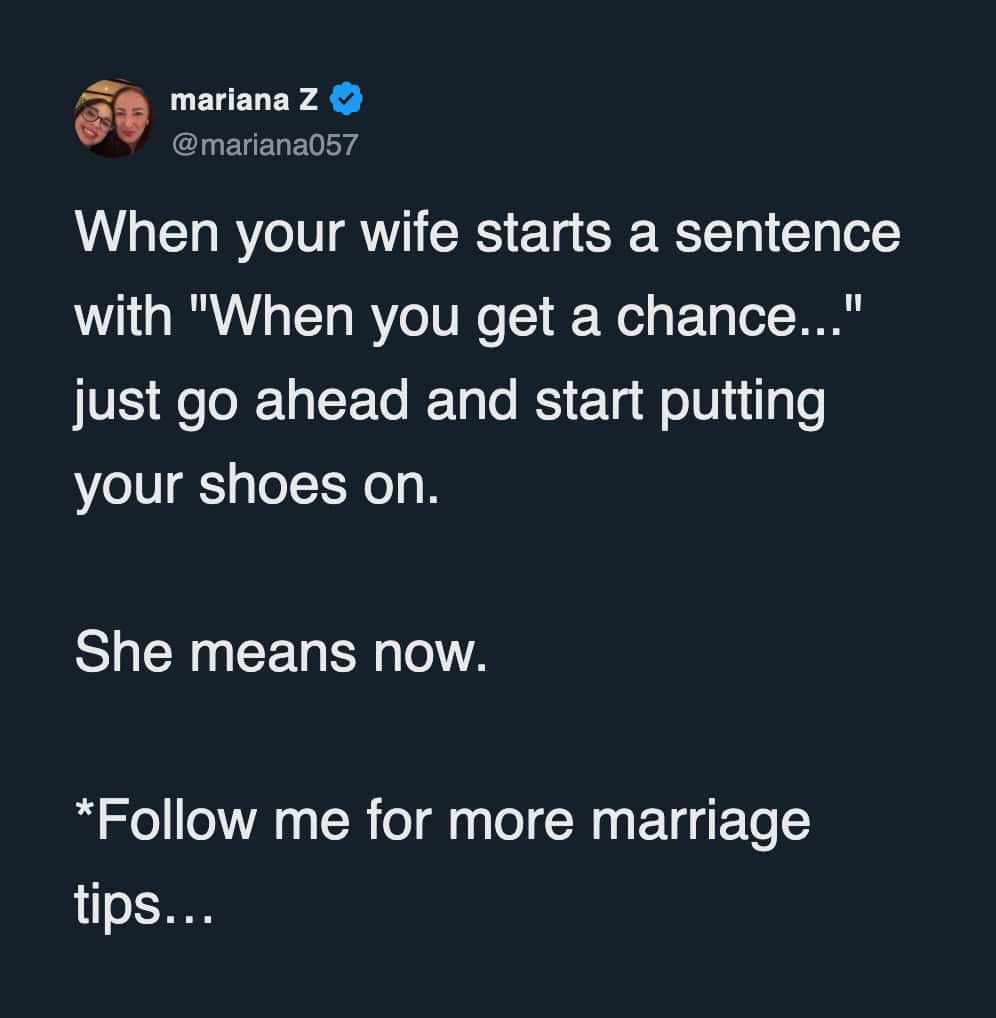Click the word "tips…" at the bottom
Image resolution: width=996 pixels, height=1018 pixels.
[143, 906]
